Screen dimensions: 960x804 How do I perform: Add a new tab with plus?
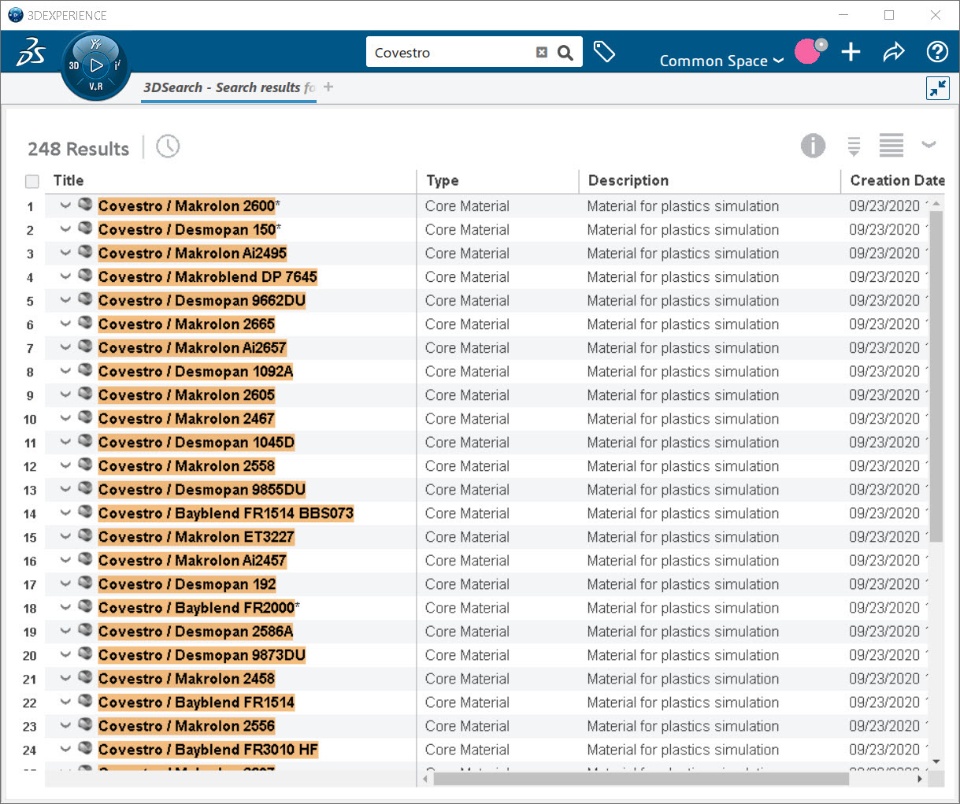328,87
